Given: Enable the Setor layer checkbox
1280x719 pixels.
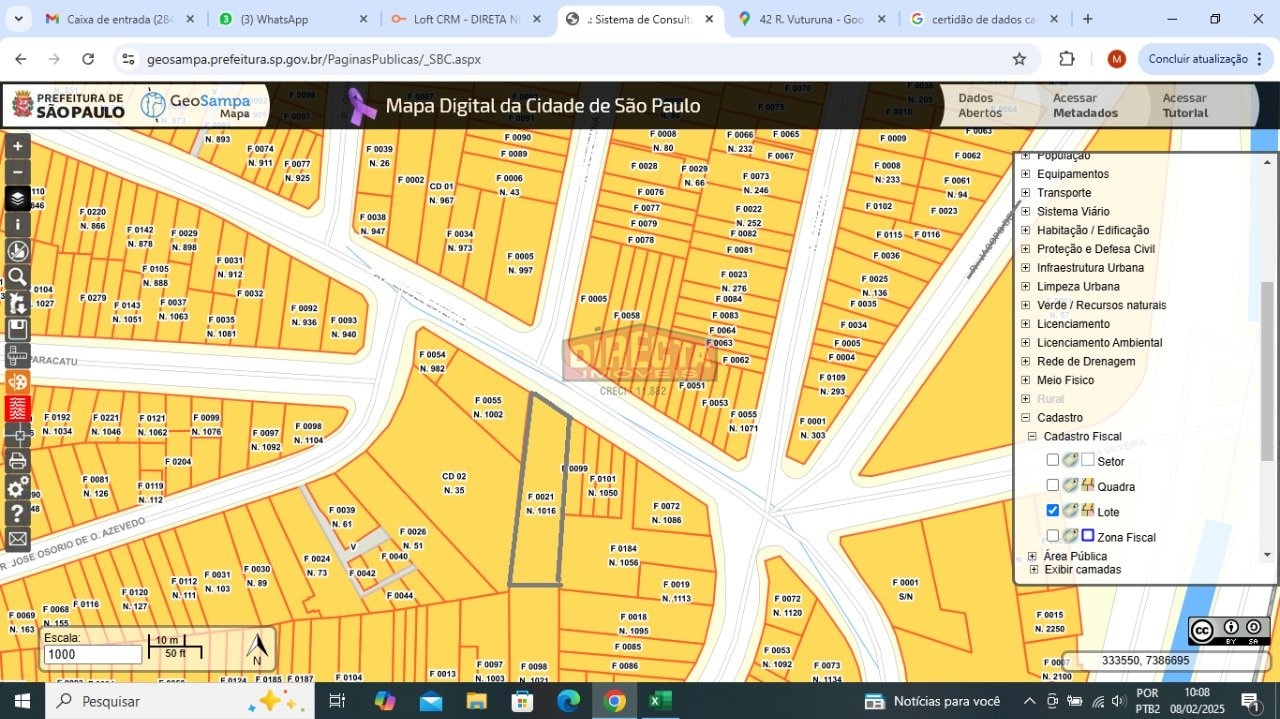Looking at the screenshot, I should pos(1052,460).
